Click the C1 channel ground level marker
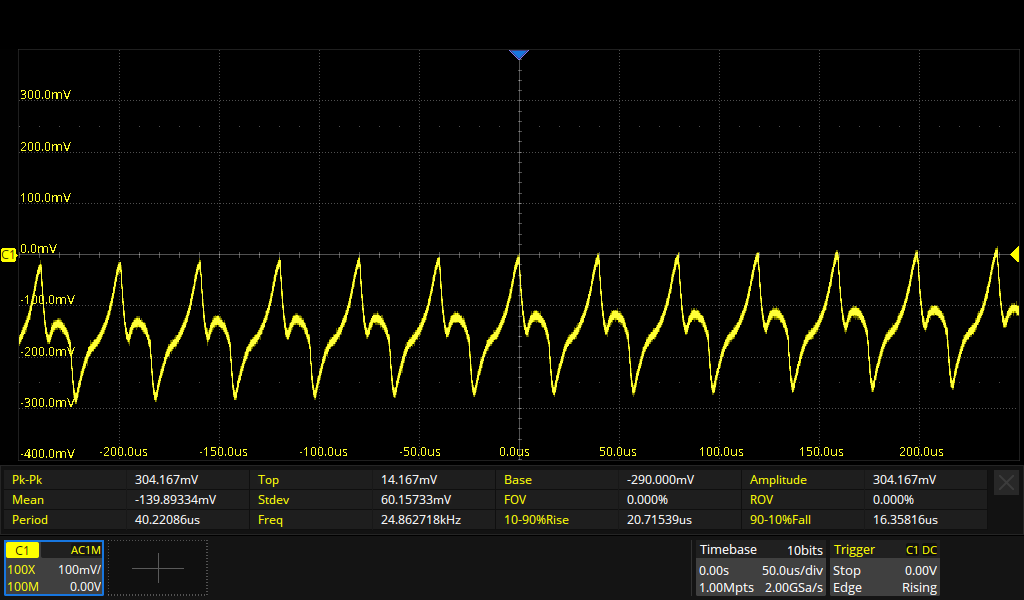Viewport: 1024px width, 600px height. [x=9, y=255]
